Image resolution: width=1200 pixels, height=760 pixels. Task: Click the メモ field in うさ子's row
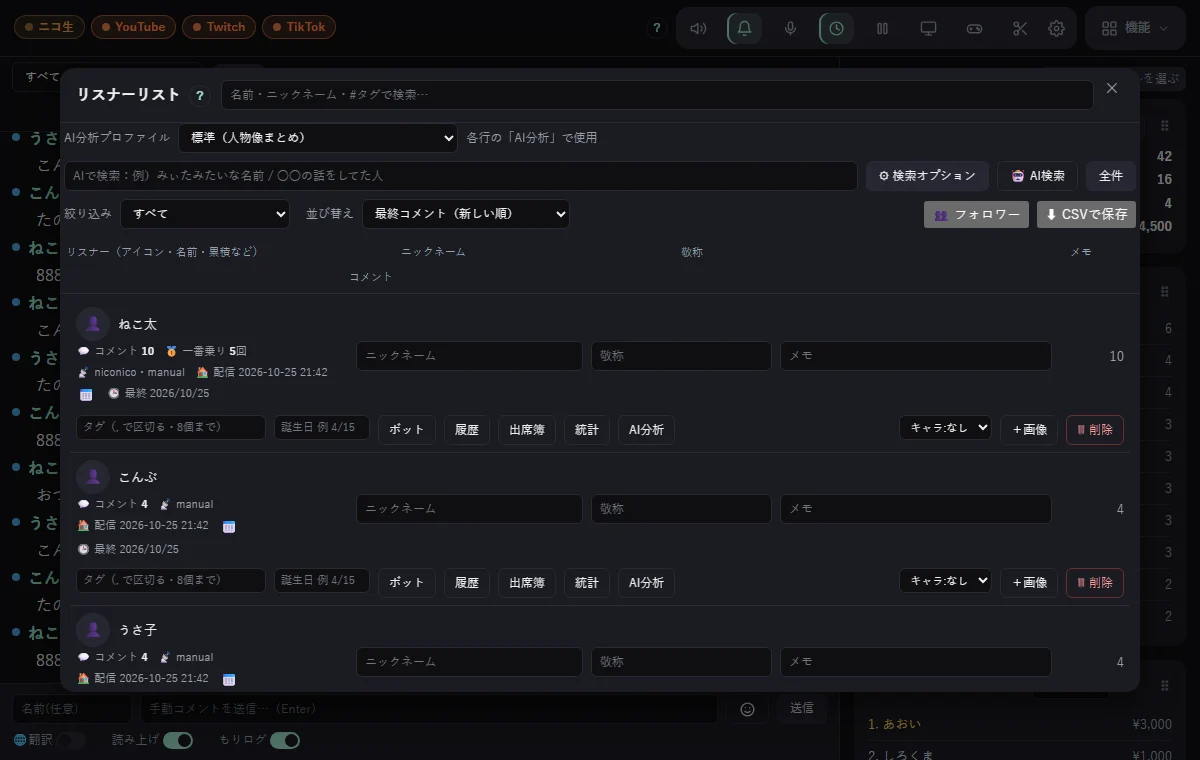click(x=916, y=662)
